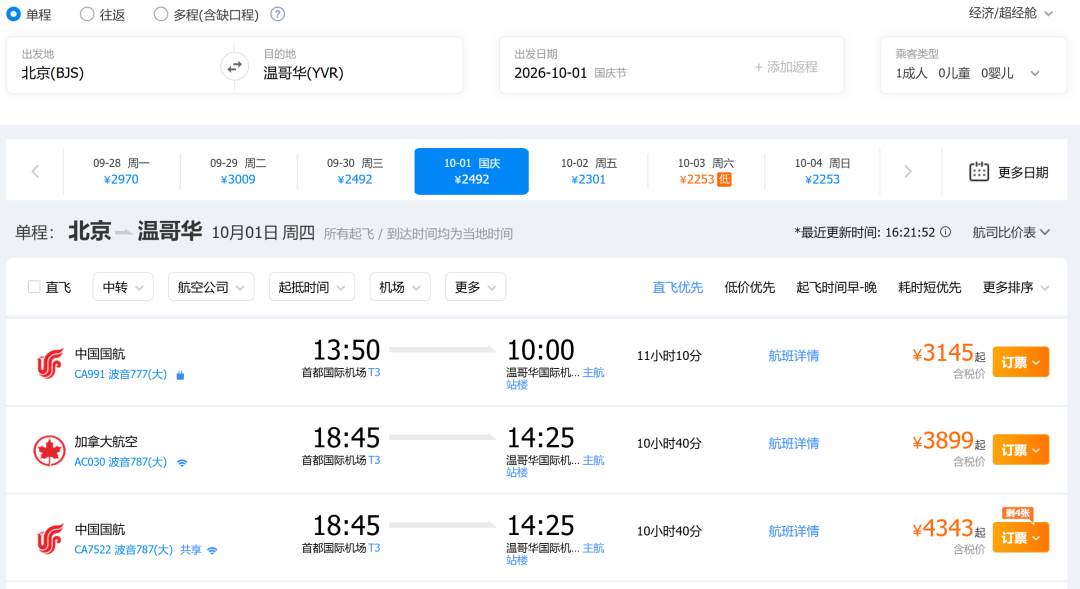Swap departure and destination cities icon
Image resolution: width=1080 pixels, height=589 pixels.
(235, 67)
